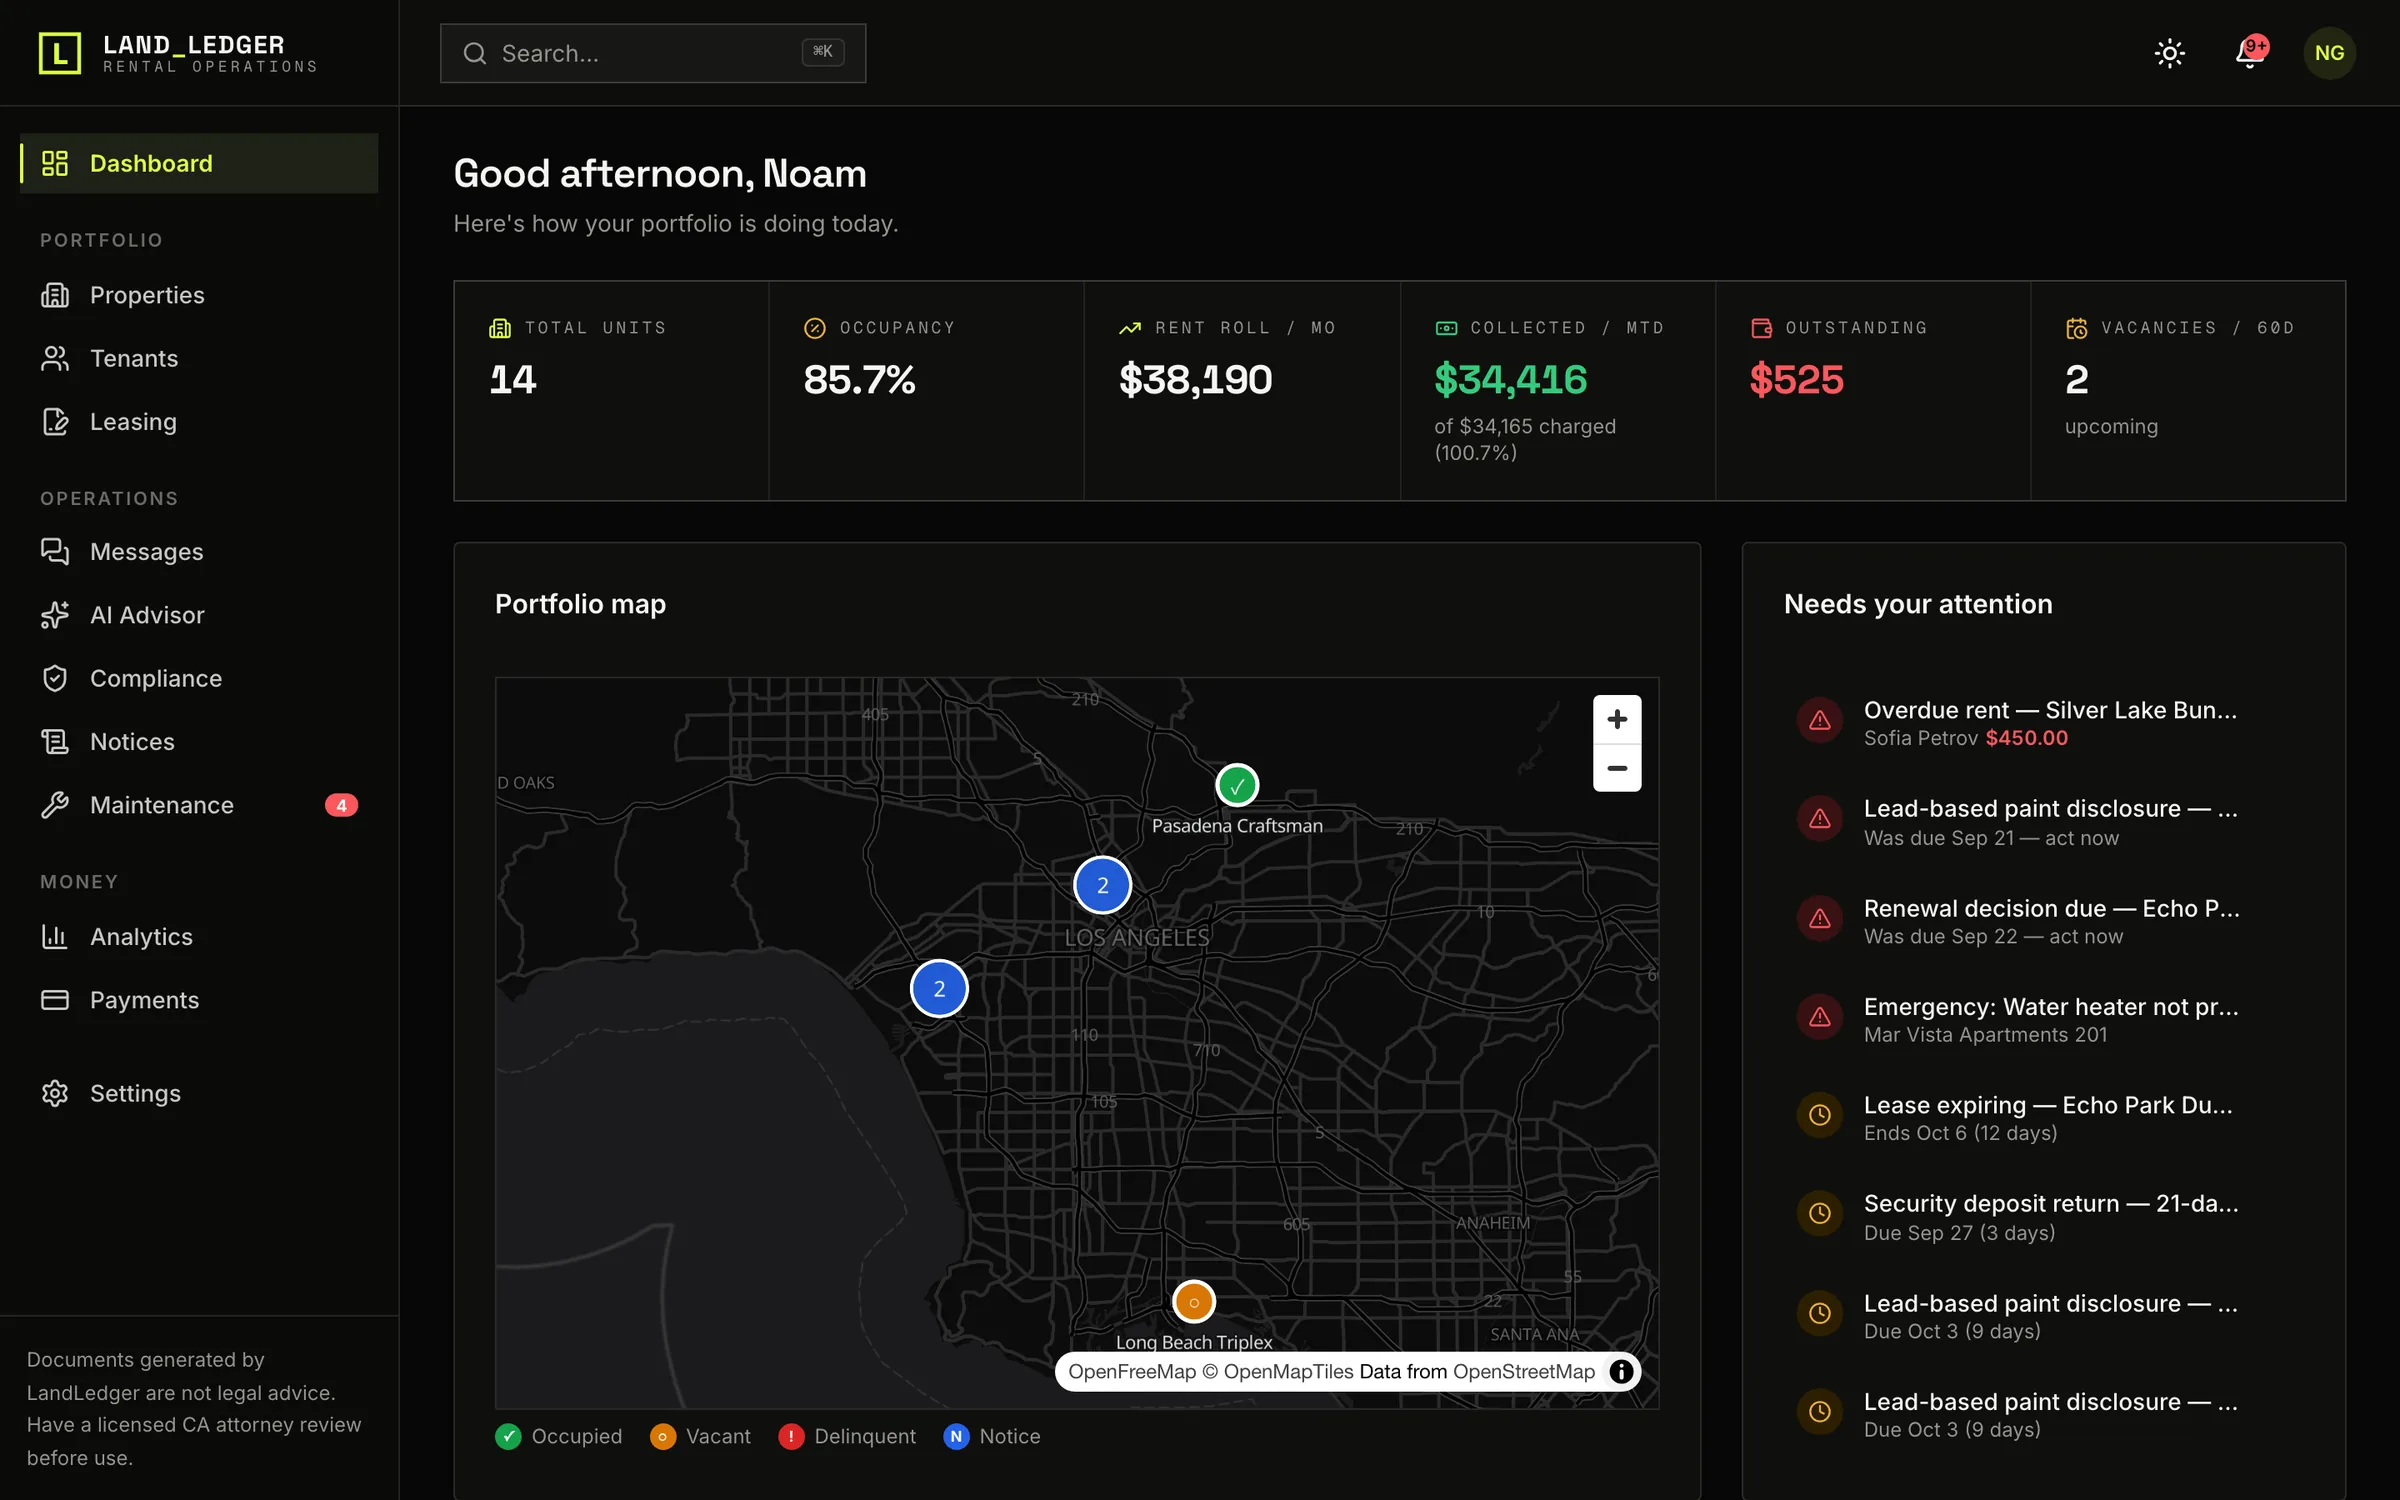
Task: Click the Dashboard grid icon
Action: 55,163
